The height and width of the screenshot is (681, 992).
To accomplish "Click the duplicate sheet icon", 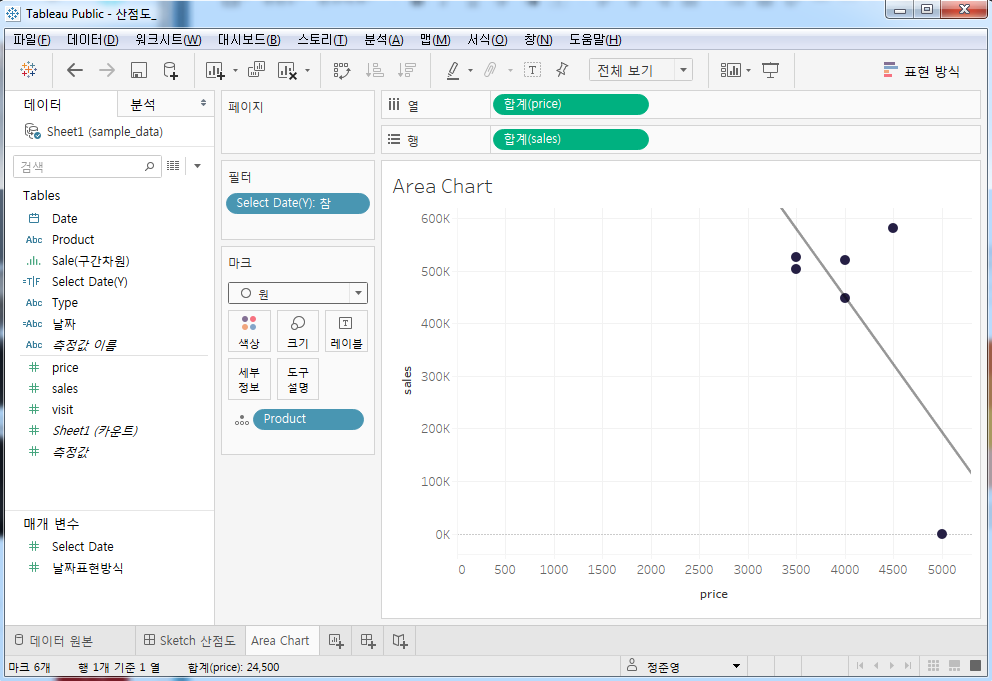I will pos(256,70).
